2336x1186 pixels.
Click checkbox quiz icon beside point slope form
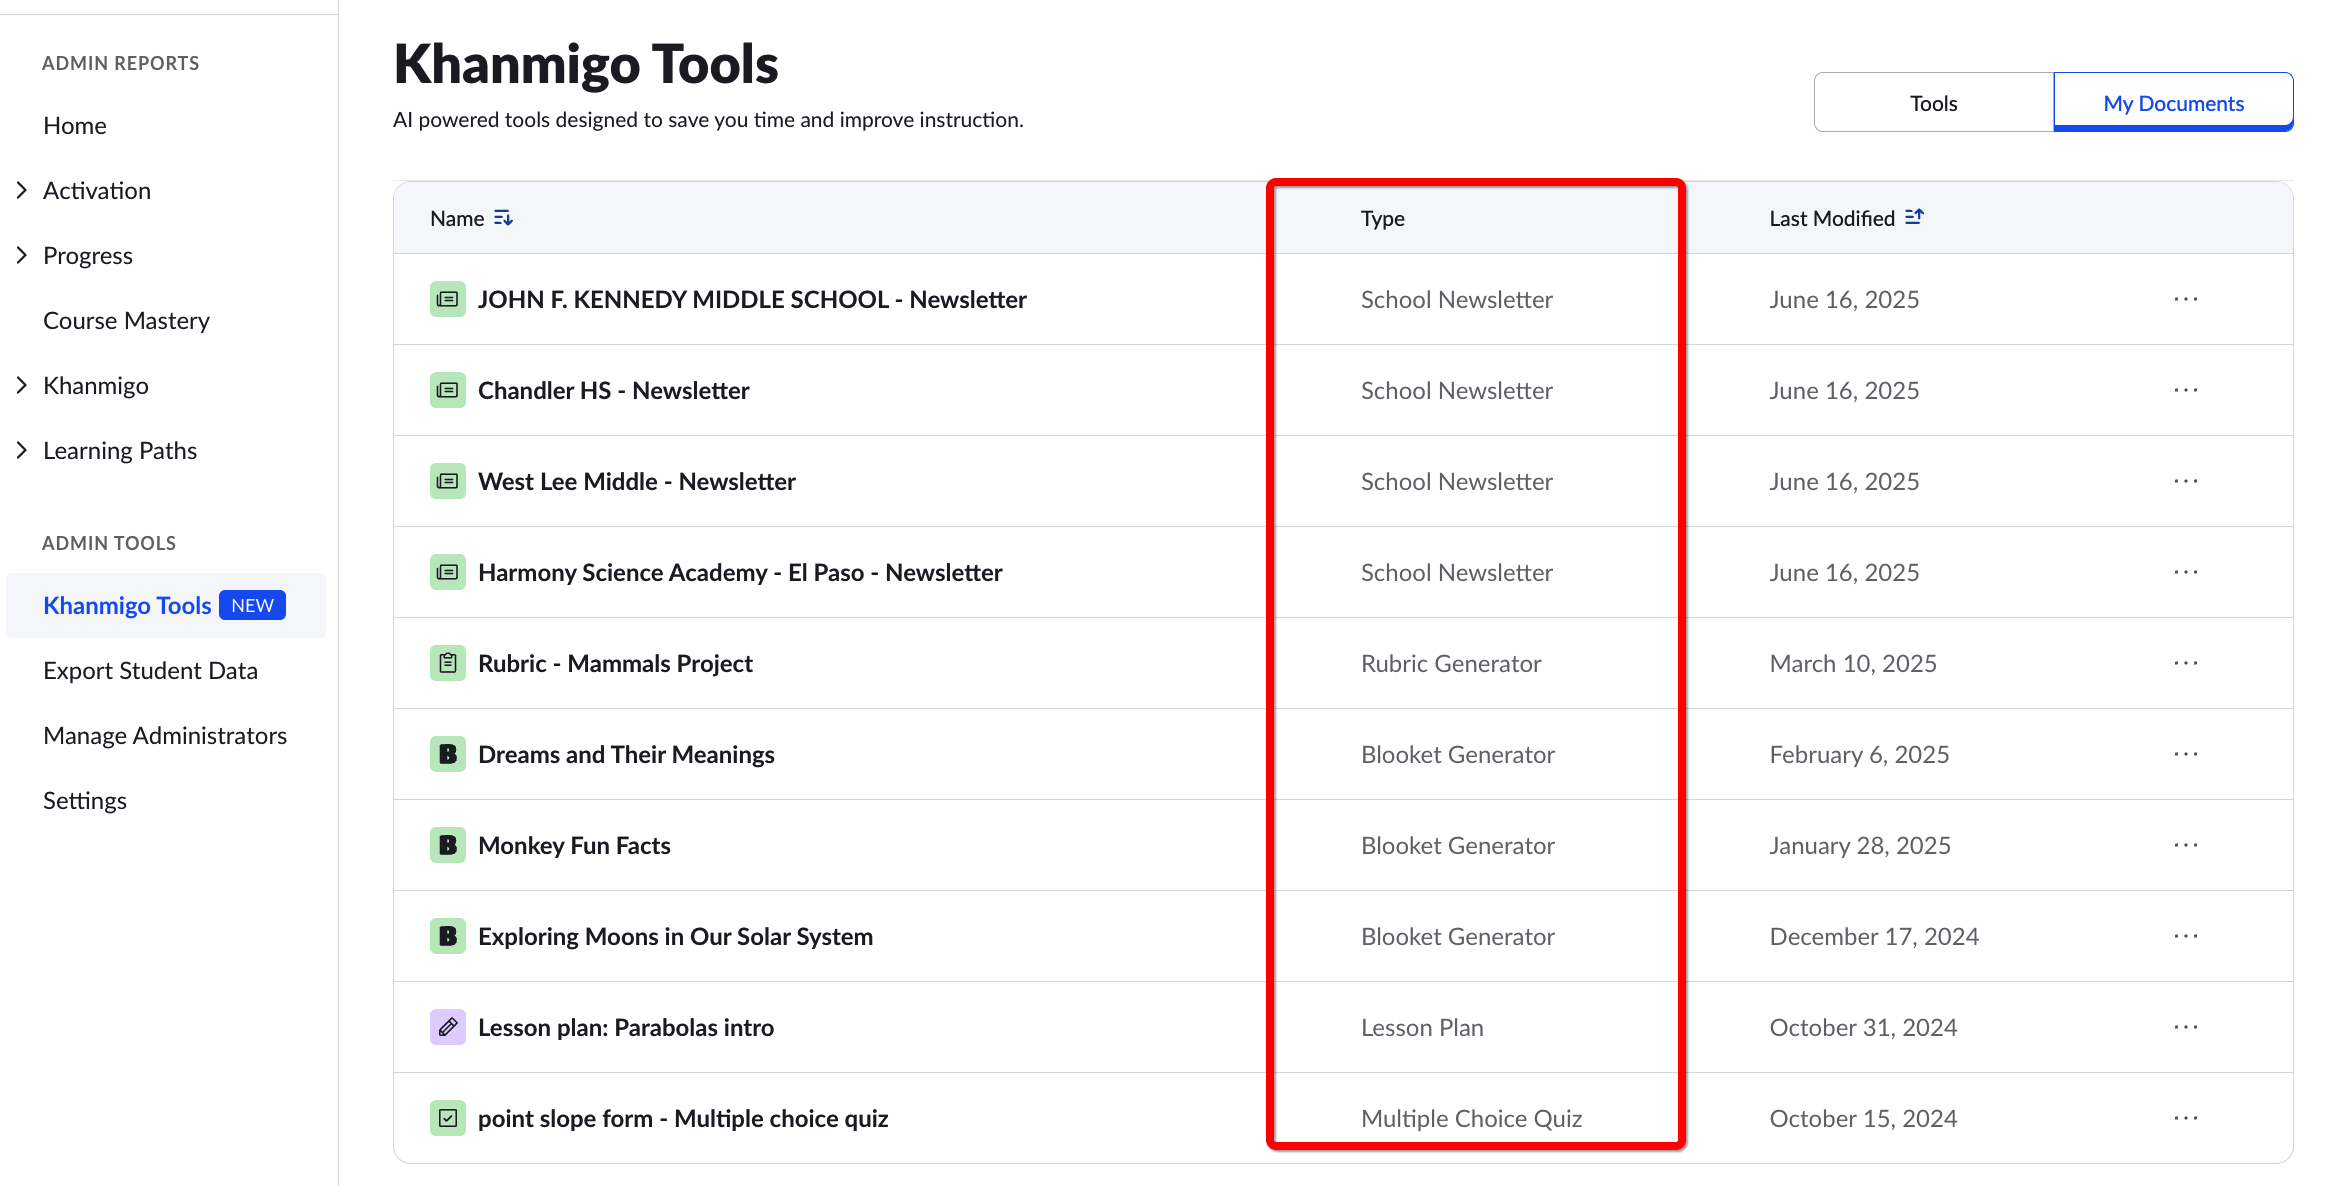click(x=447, y=1118)
